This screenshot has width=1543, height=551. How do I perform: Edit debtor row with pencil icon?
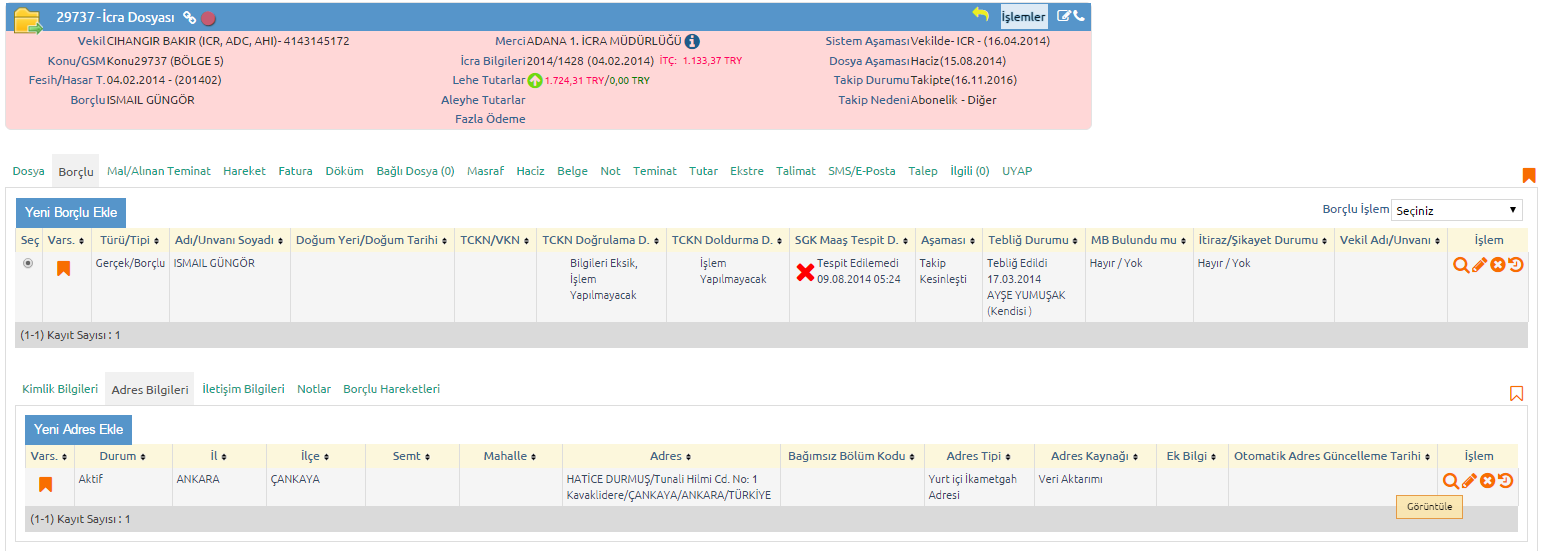pos(1480,265)
